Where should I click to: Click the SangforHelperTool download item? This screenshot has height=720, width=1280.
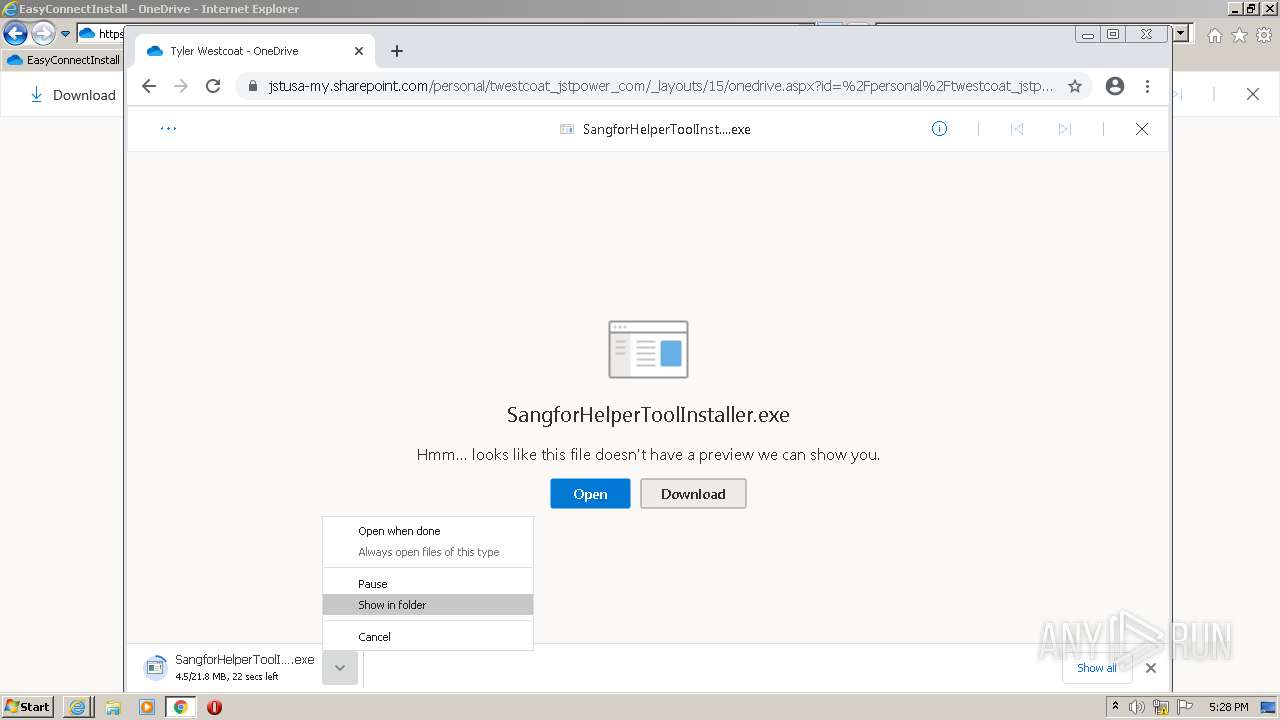[229, 668]
